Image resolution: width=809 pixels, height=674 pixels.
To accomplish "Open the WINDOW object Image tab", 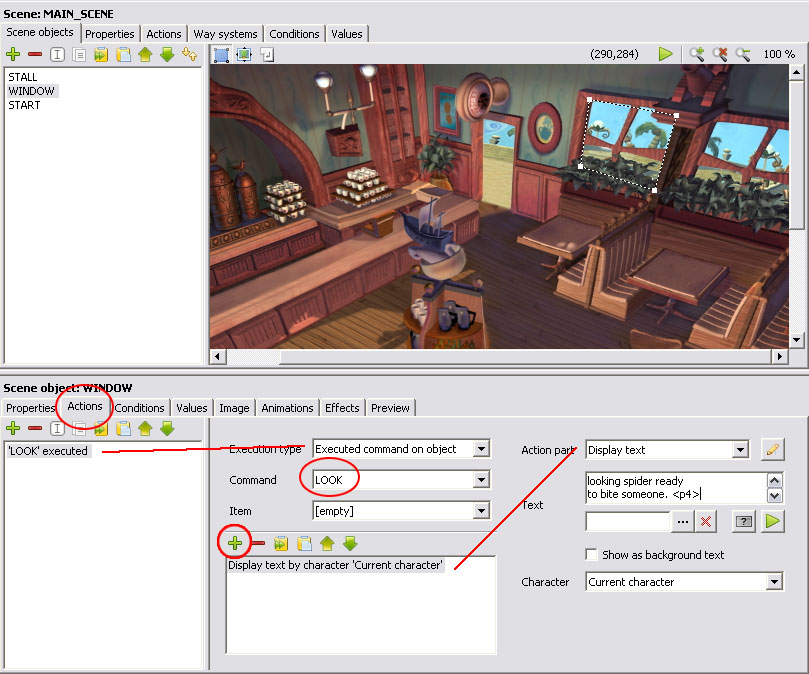I will coord(234,408).
